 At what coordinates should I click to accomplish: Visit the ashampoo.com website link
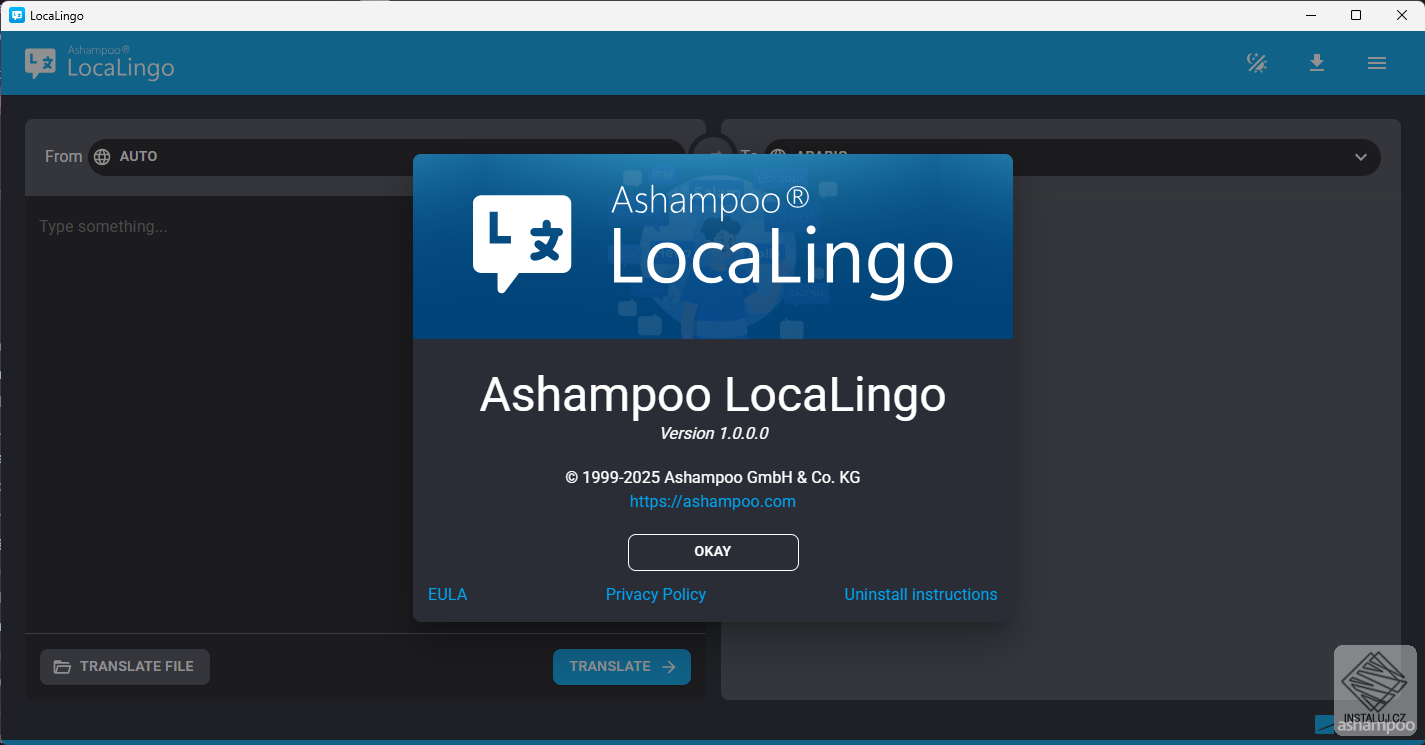pos(712,501)
